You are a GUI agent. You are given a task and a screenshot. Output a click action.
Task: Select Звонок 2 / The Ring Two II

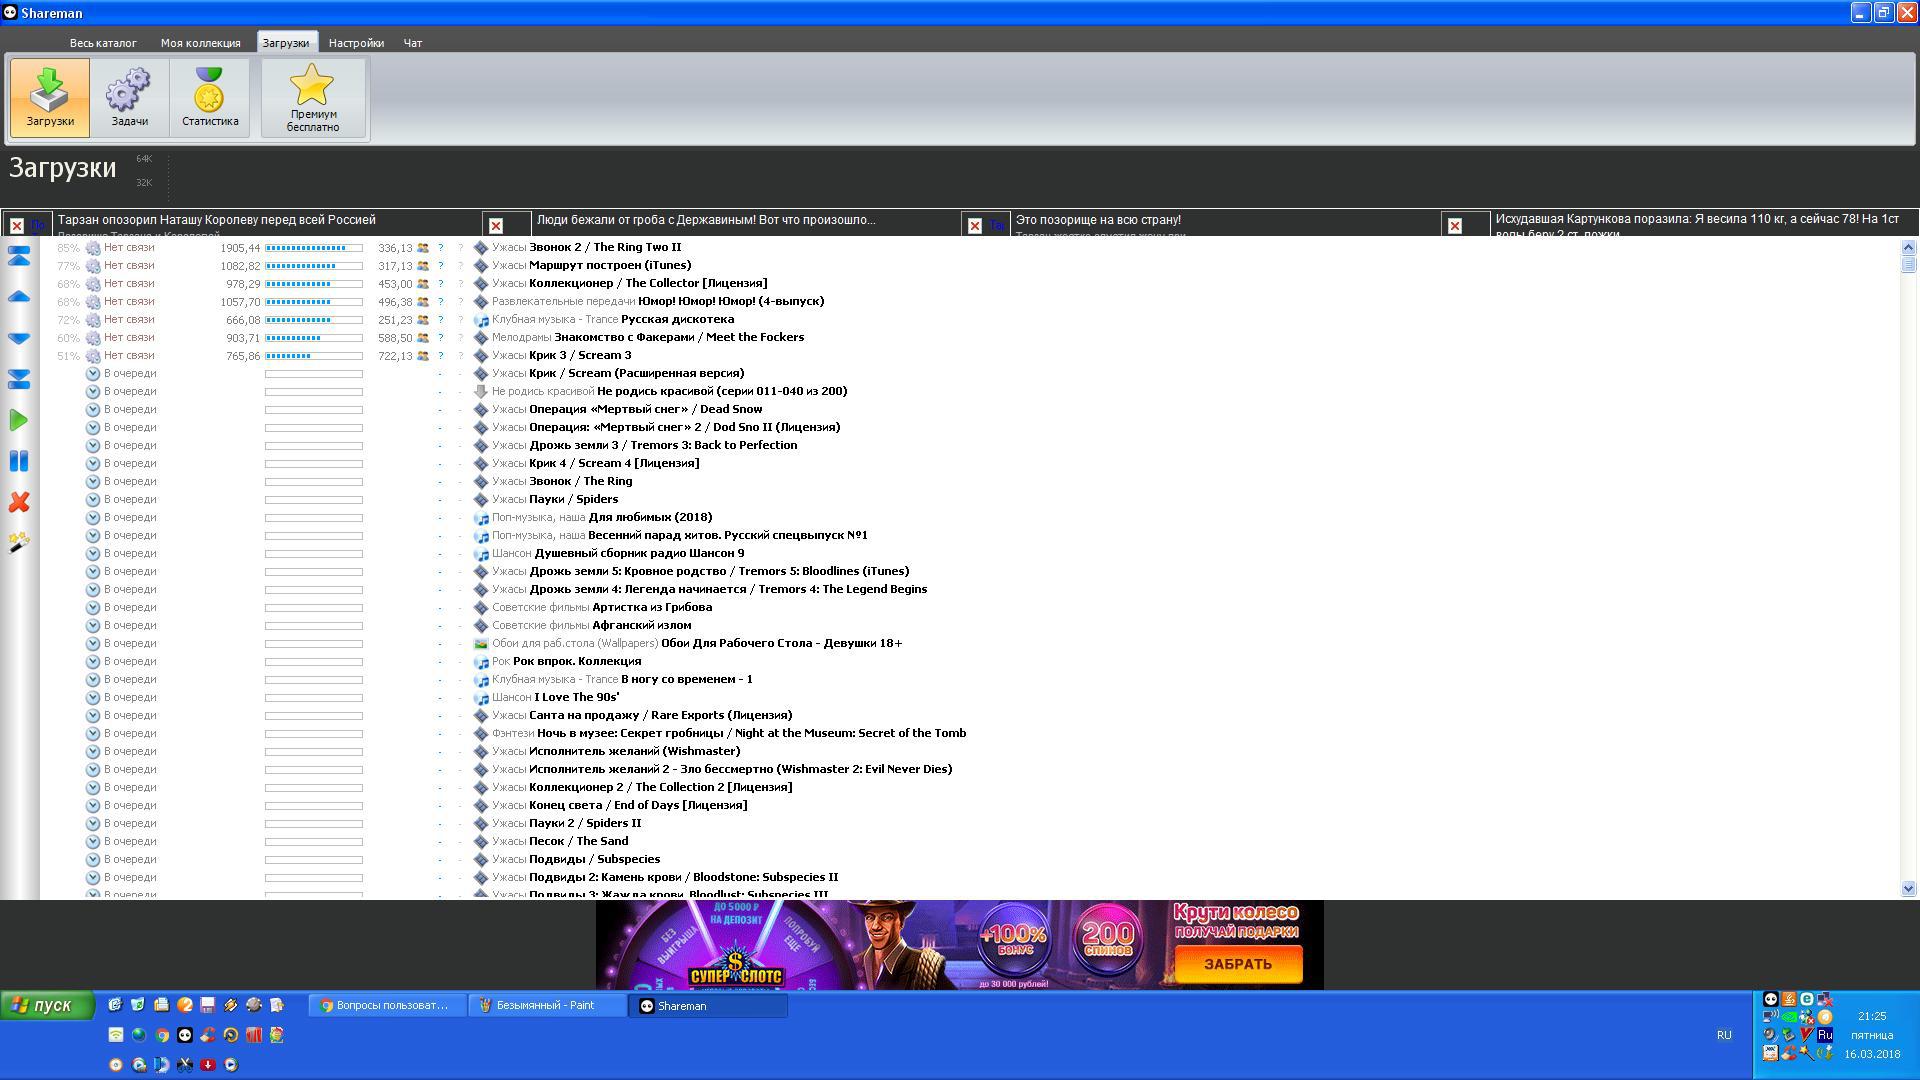pos(605,247)
